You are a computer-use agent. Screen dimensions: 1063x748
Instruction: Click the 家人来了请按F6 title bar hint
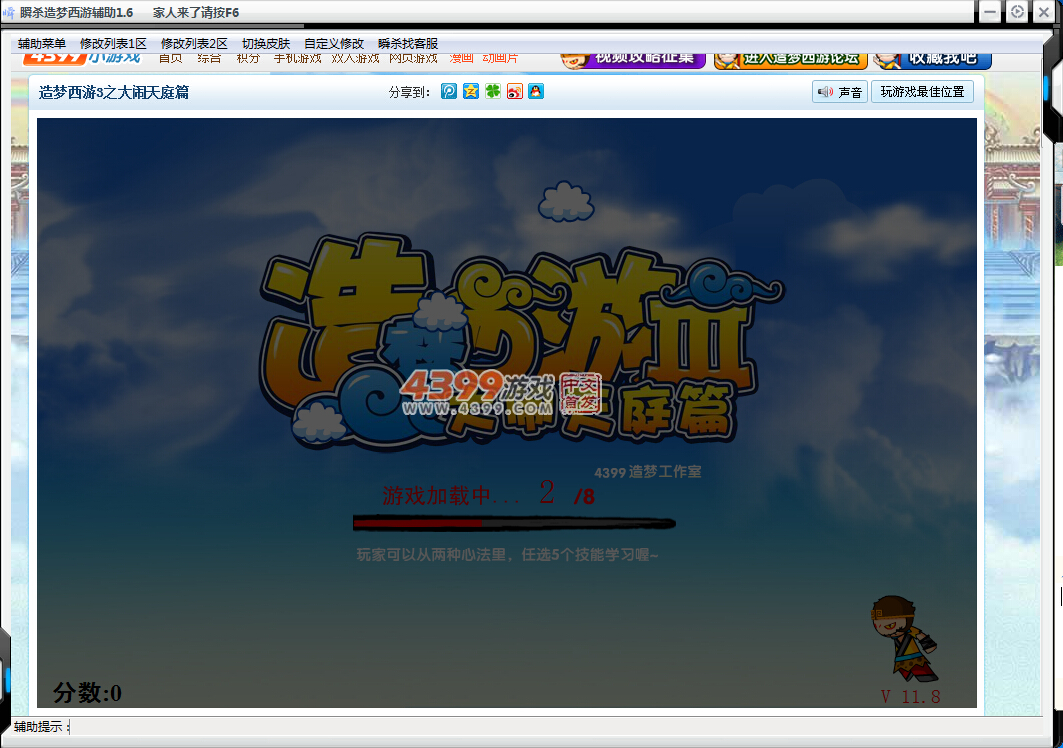click(x=196, y=12)
